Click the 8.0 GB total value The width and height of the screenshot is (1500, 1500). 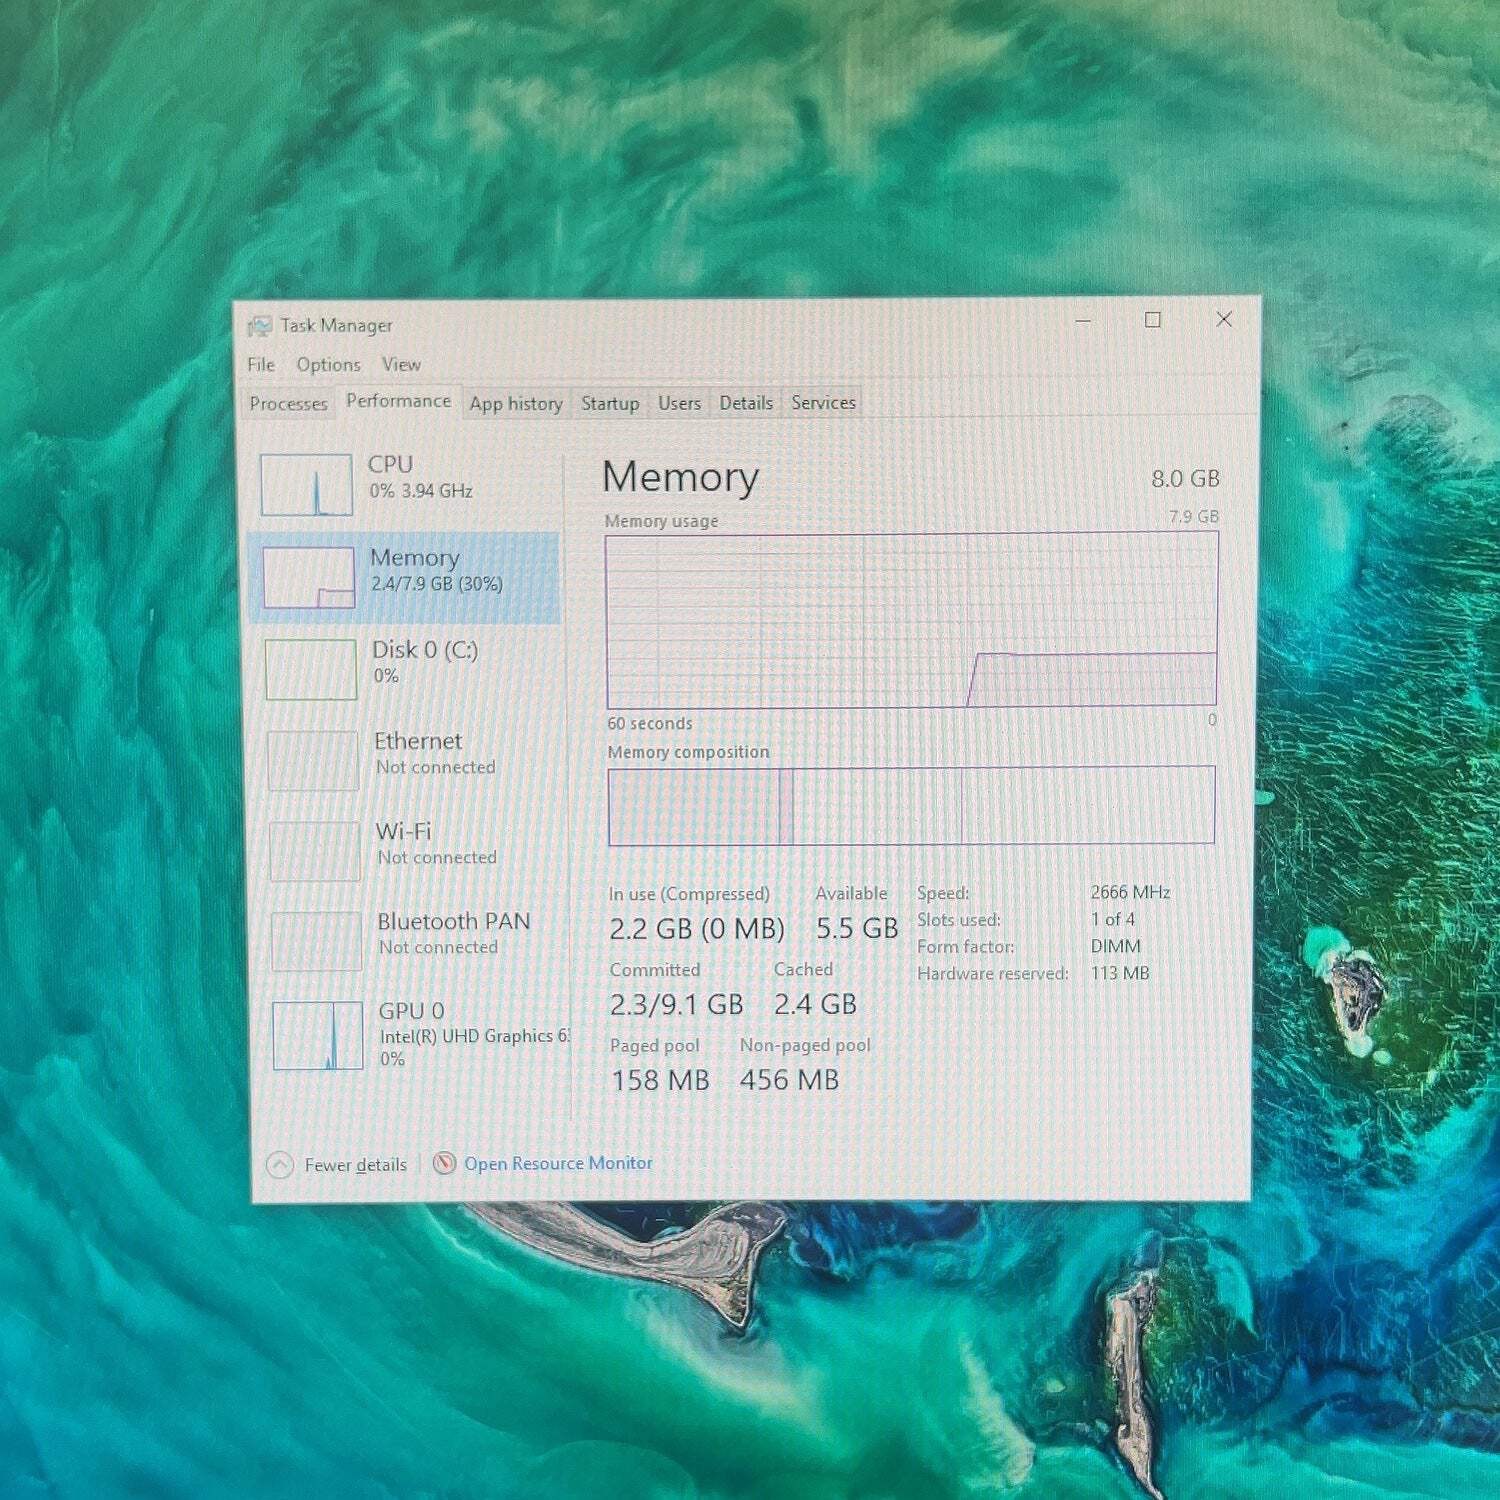1185,479
